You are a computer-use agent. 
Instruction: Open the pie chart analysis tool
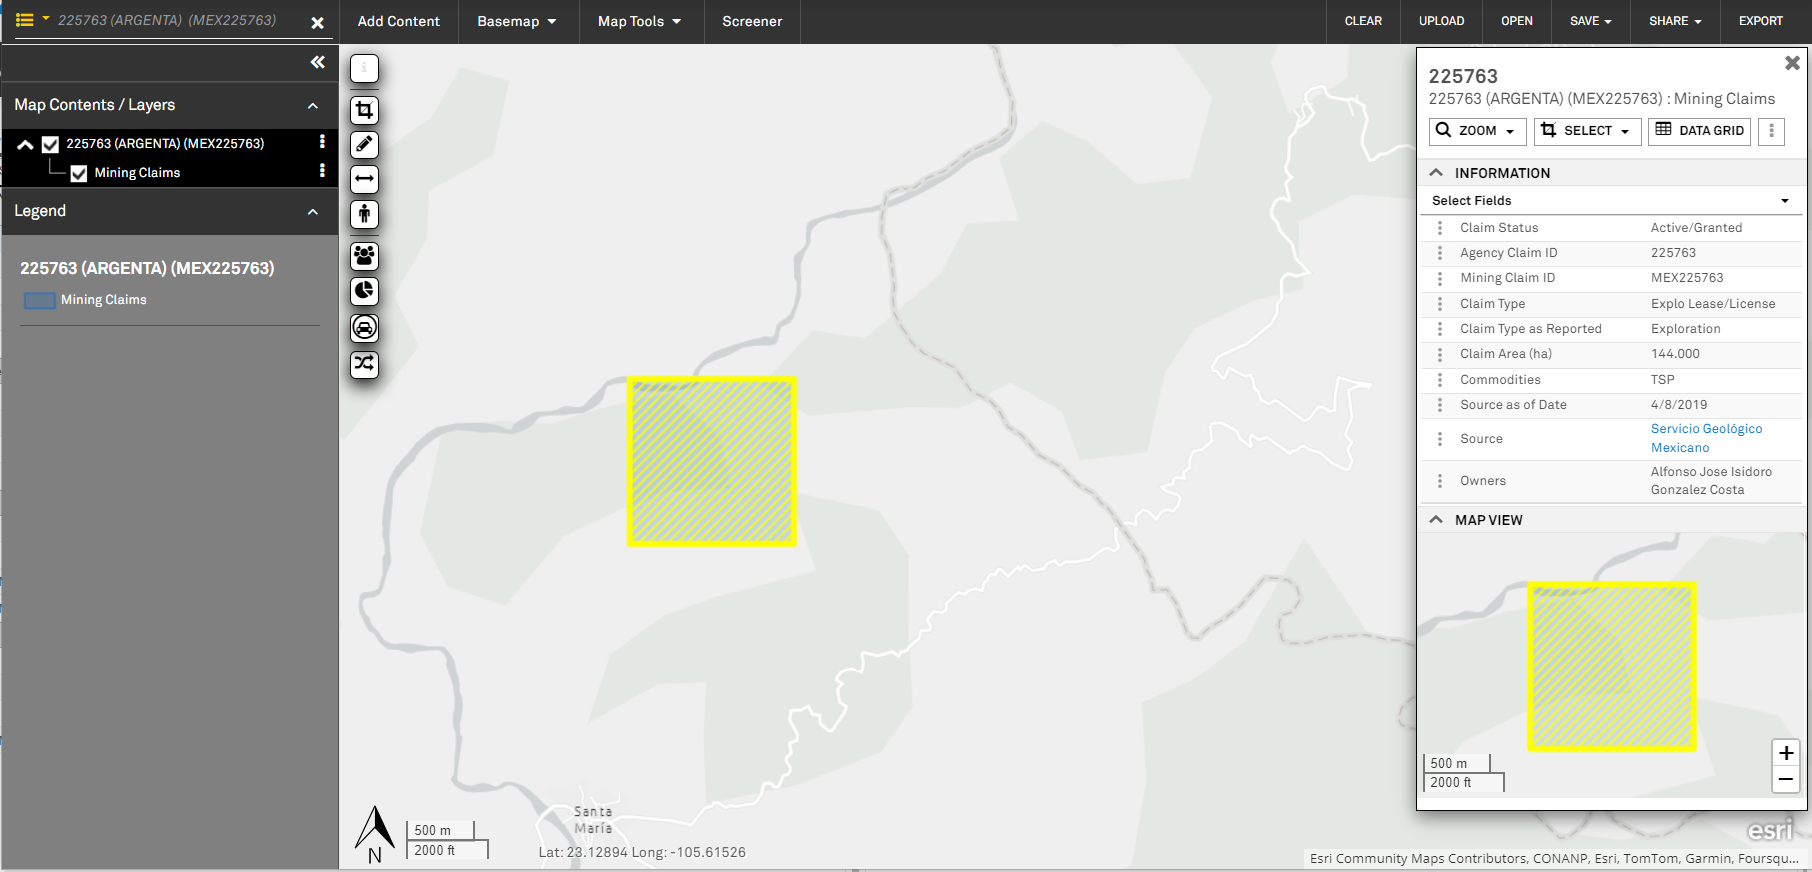[x=365, y=291]
